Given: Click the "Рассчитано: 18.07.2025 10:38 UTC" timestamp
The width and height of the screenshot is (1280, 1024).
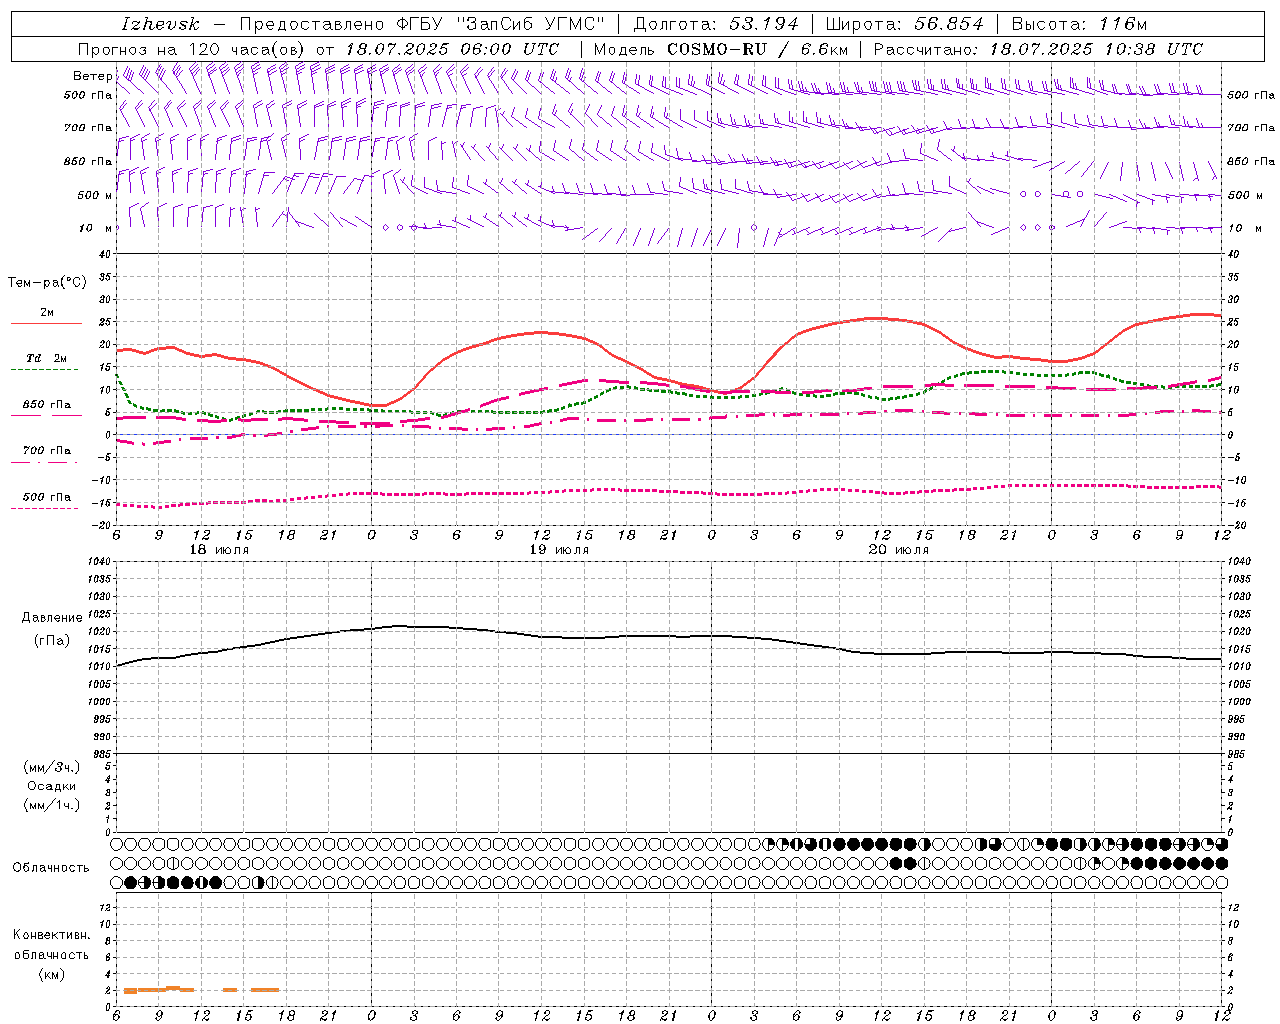Looking at the screenshot, I should tap(1038, 49).
